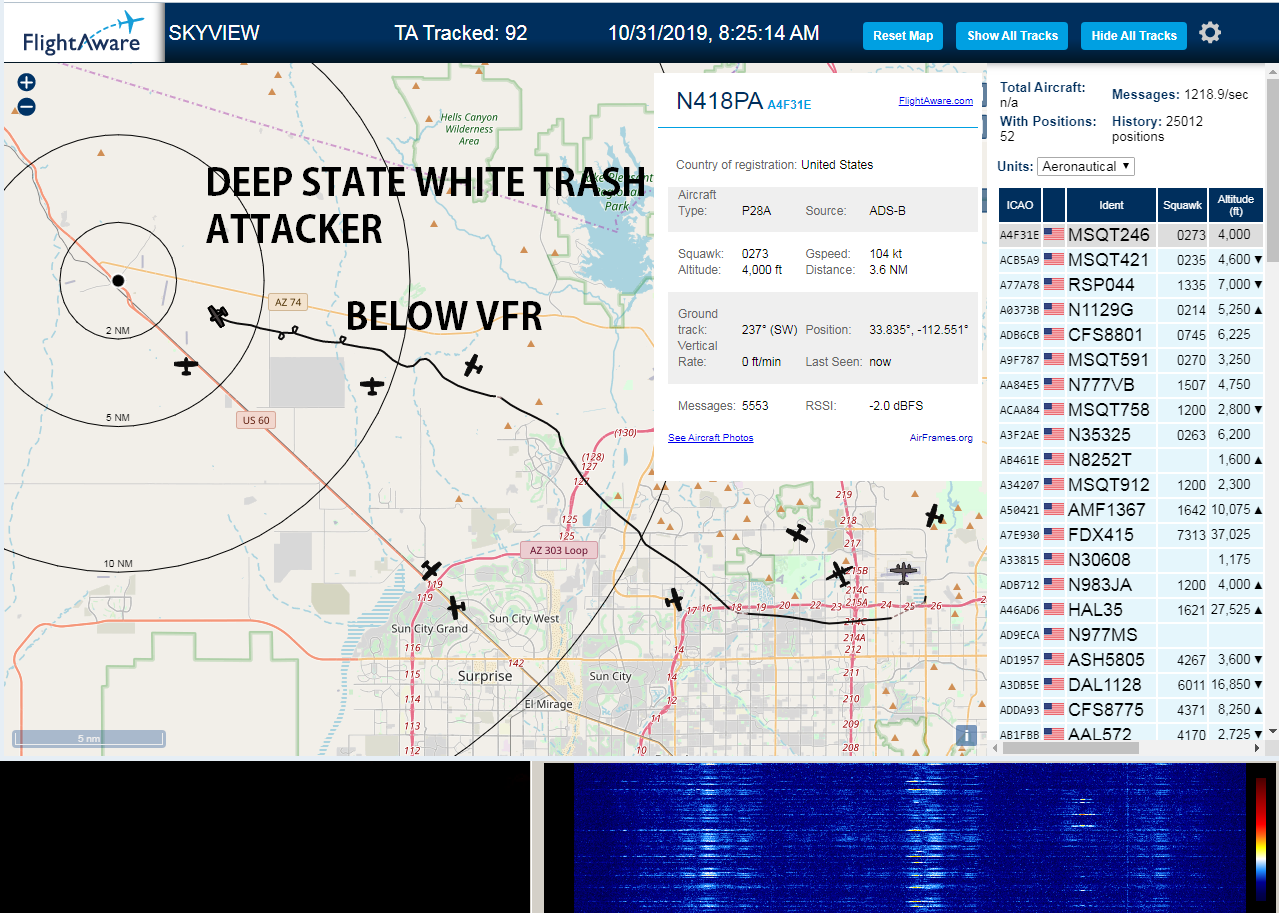Select the N35325 aircraft row
Viewport: 1279px width, 913px height.
pos(1131,435)
